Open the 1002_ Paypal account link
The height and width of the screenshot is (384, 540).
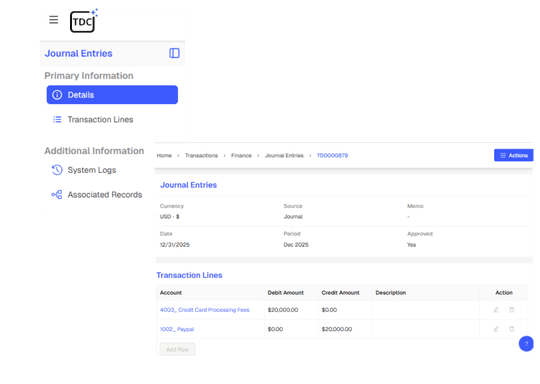click(177, 329)
